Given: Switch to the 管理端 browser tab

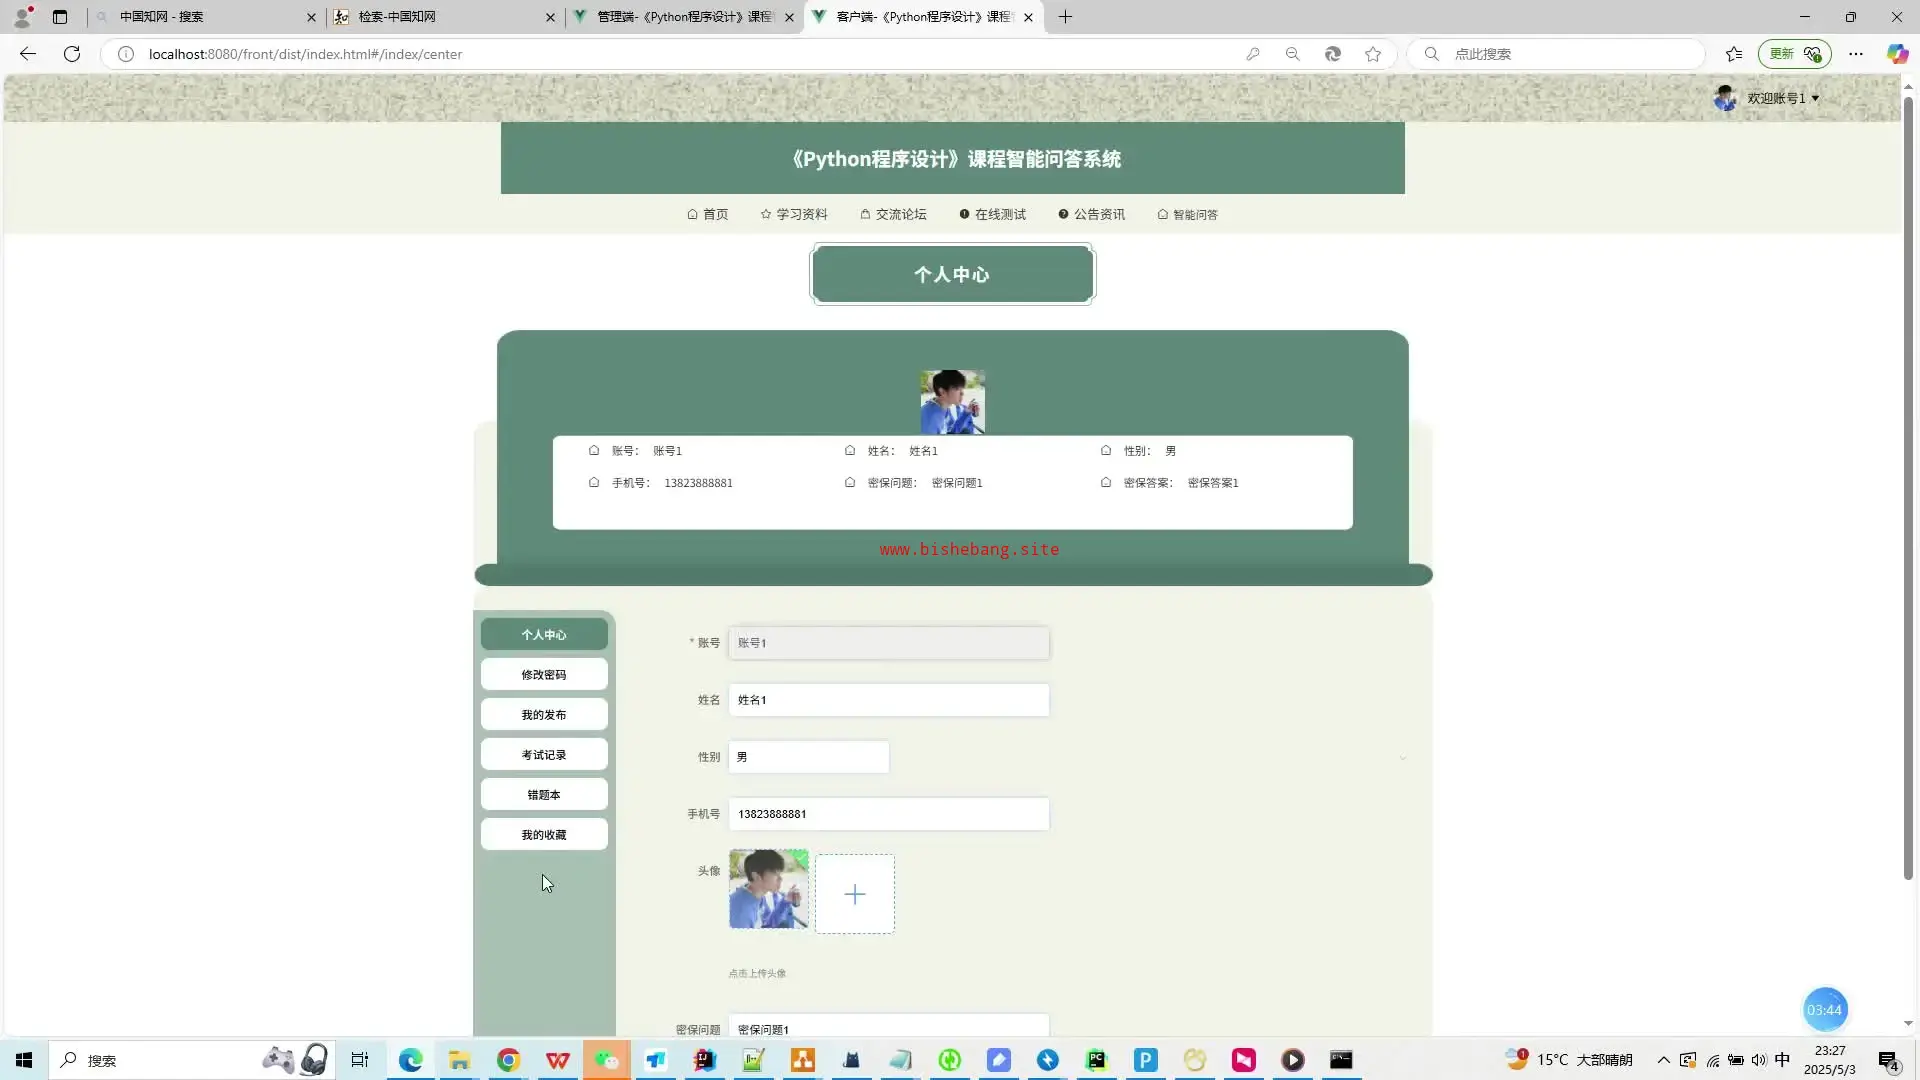Looking at the screenshot, I should point(684,17).
